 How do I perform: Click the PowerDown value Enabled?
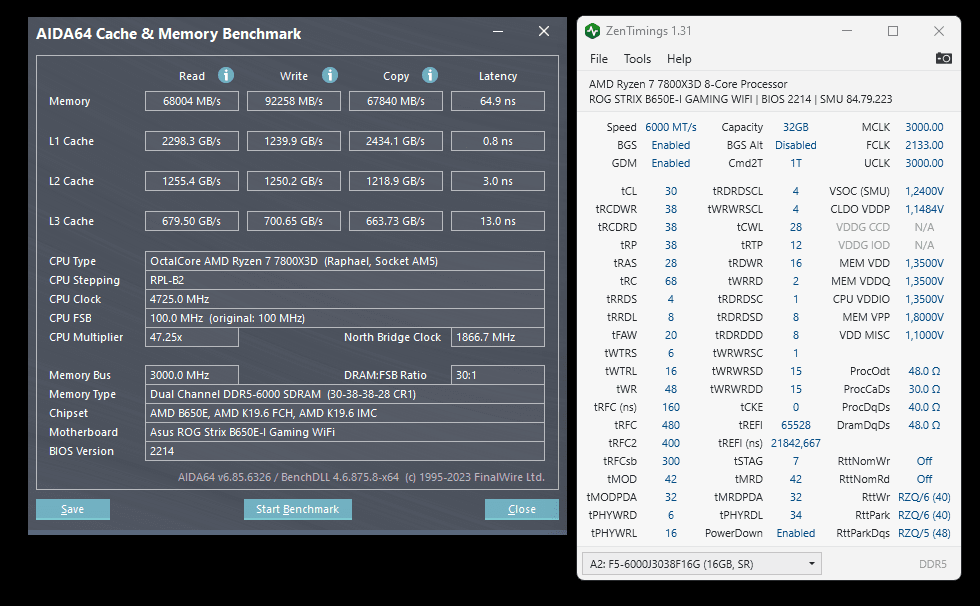pos(796,534)
